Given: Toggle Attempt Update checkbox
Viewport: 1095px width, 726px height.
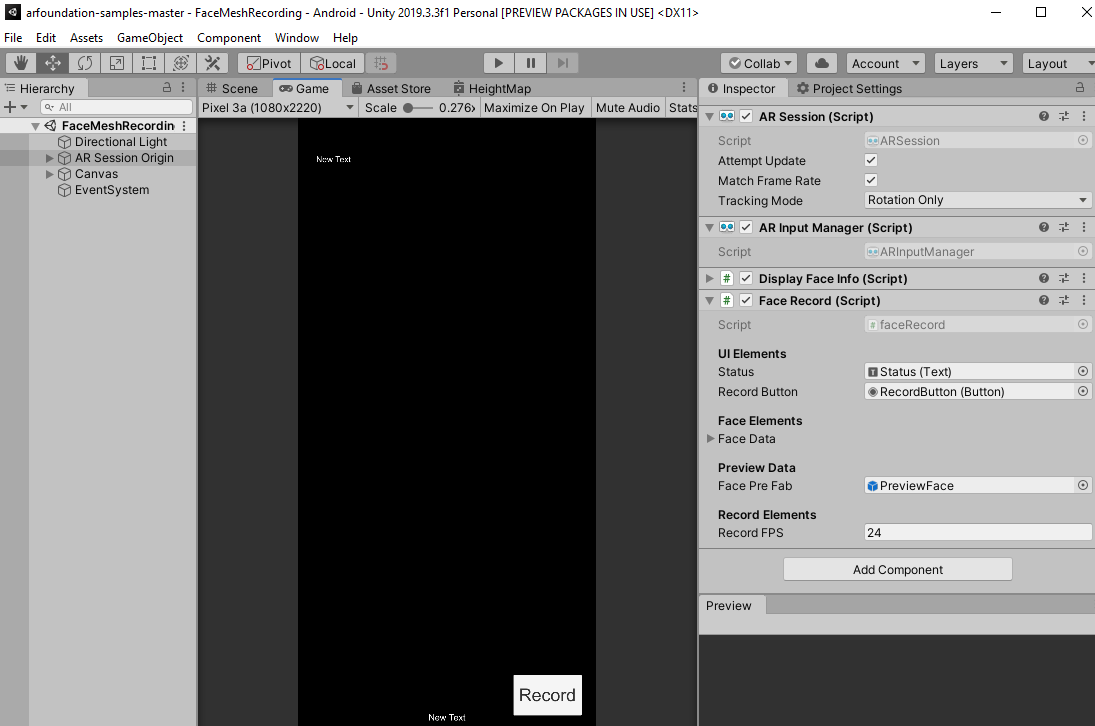Looking at the screenshot, I should [871, 160].
